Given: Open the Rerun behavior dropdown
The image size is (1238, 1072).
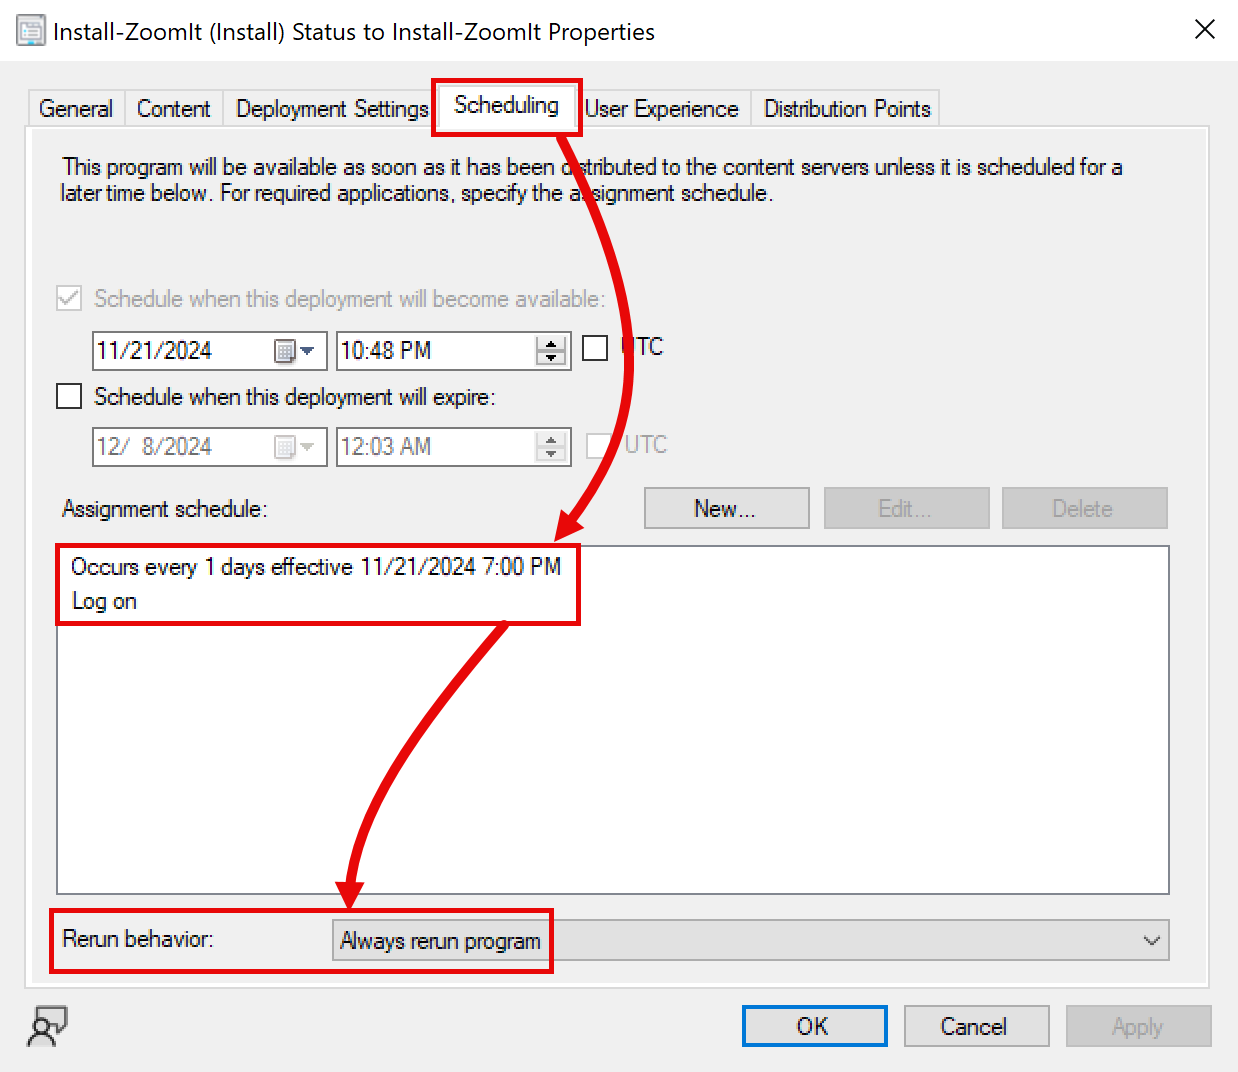Looking at the screenshot, I should pos(1150,940).
